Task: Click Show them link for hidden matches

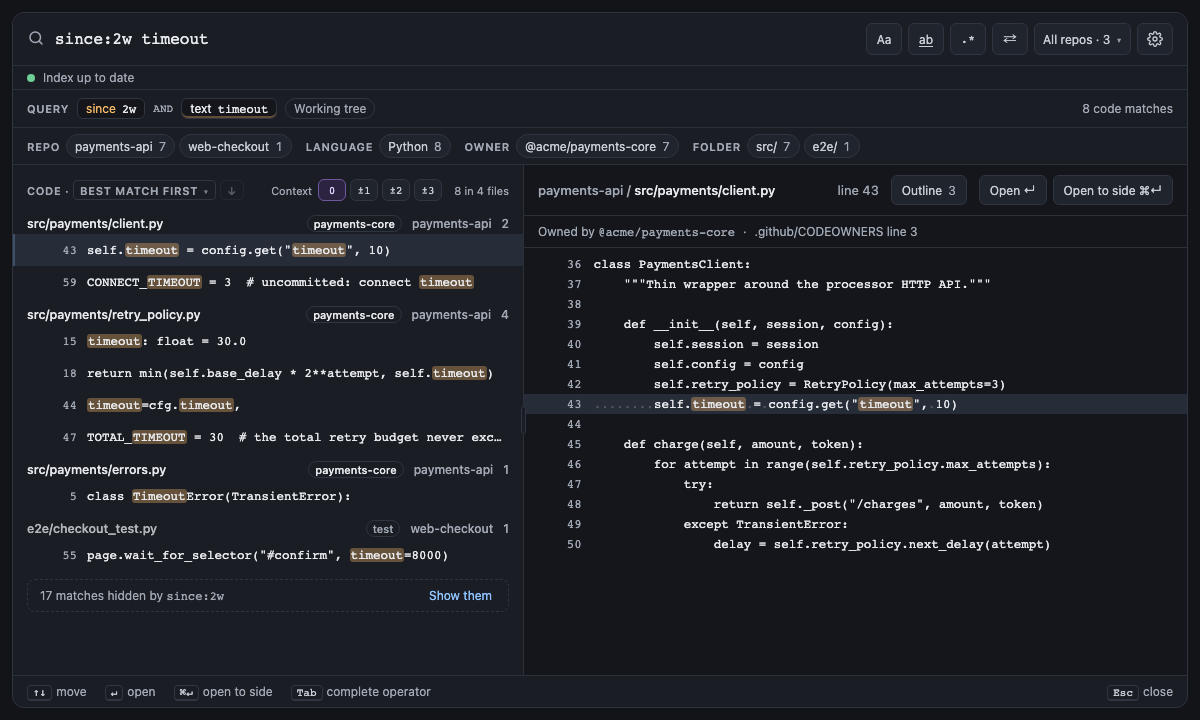Action: point(460,596)
